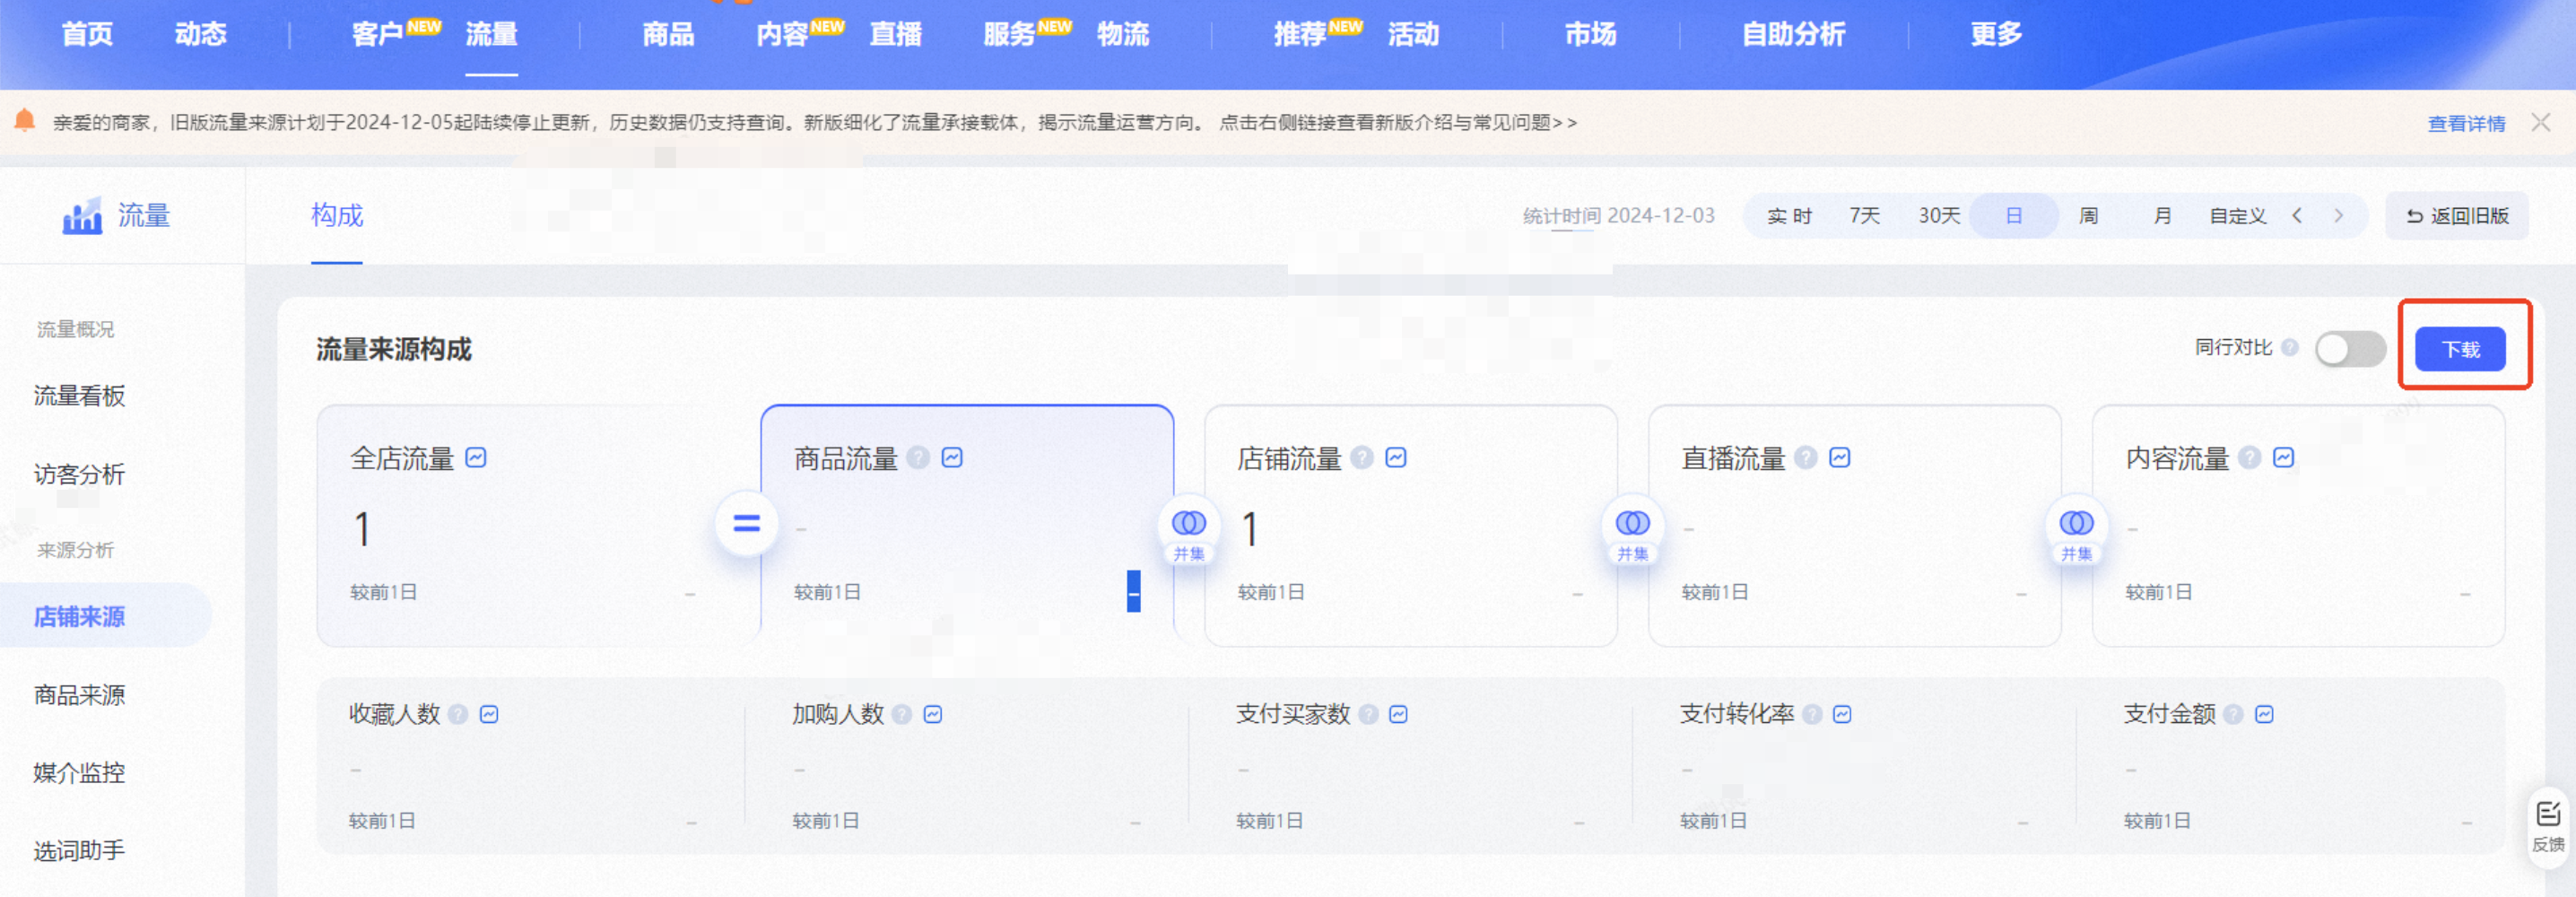Viewport: 2576px width, 897px height.
Task: Open the 直播 top menu
Action: click(x=895, y=34)
